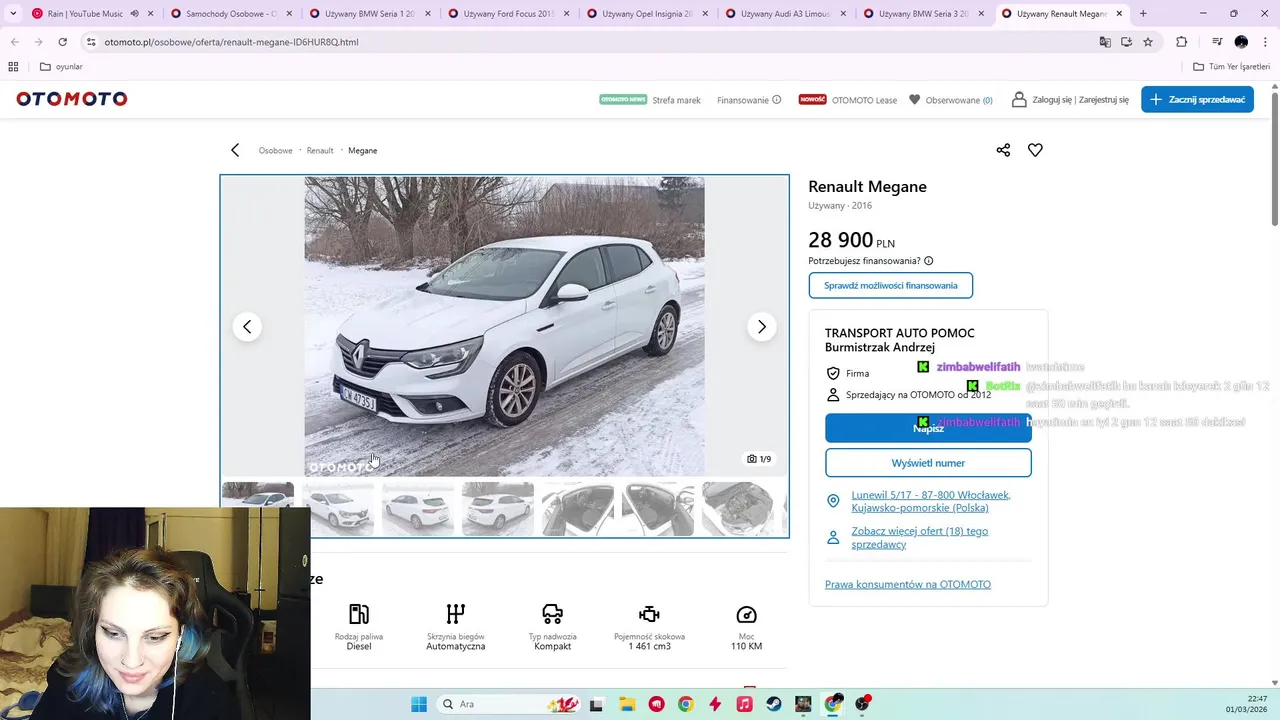Click the site information icon in address bar

point(91,42)
